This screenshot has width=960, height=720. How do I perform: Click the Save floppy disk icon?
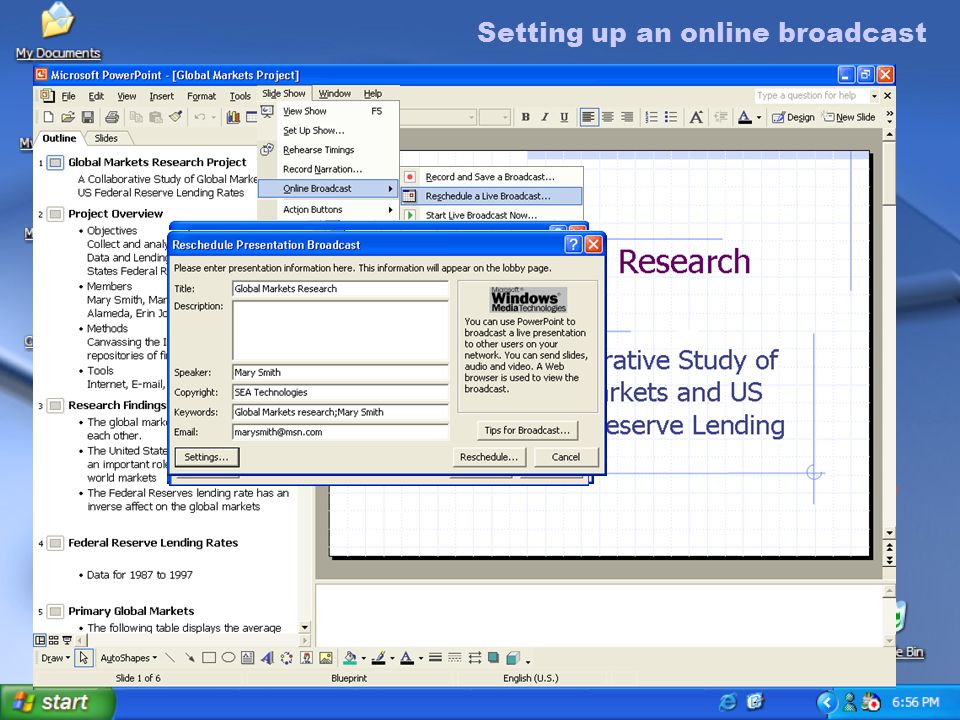pyautogui.click(x=88, y=117)
